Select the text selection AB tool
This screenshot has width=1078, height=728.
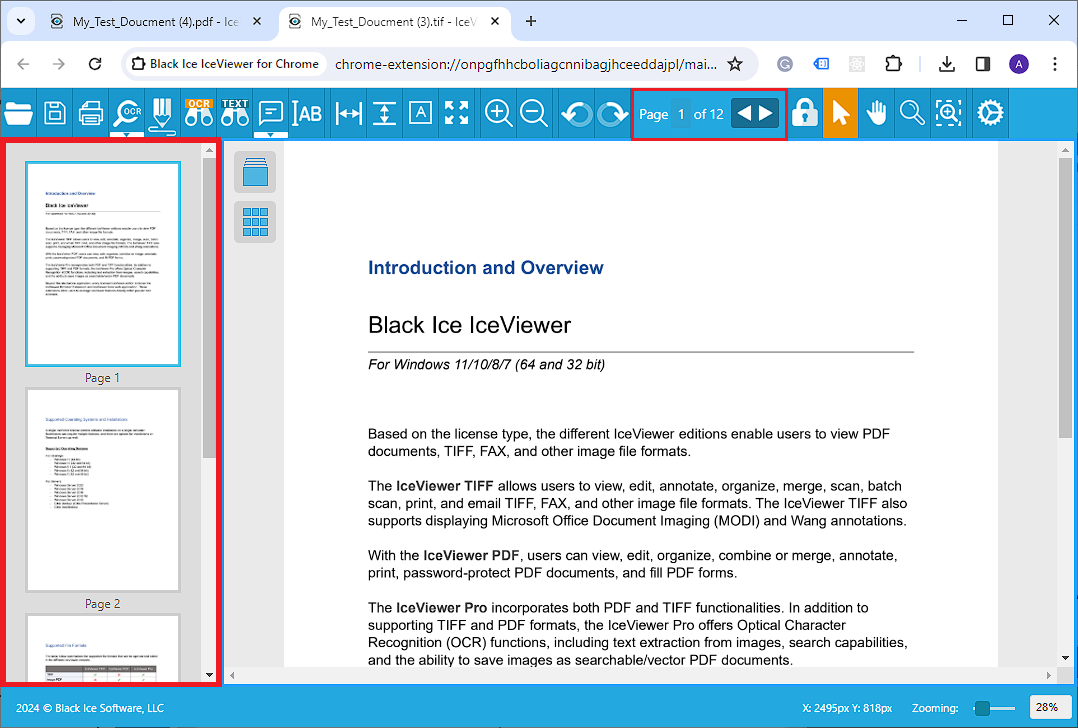click(x=307, y=113)
